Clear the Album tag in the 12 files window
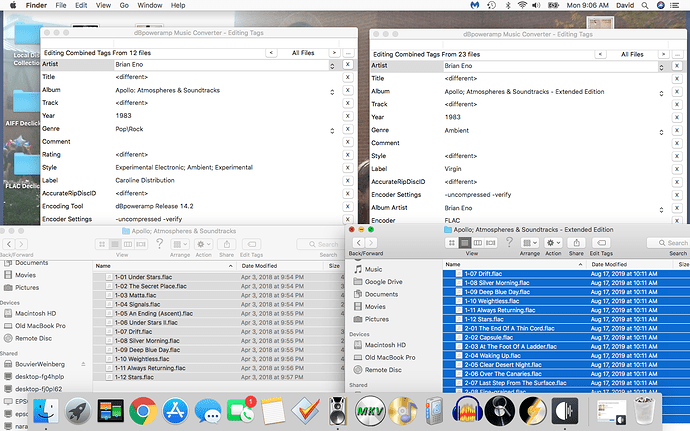The width and height of the screenshot is (690, 431). tap(348, 90)
